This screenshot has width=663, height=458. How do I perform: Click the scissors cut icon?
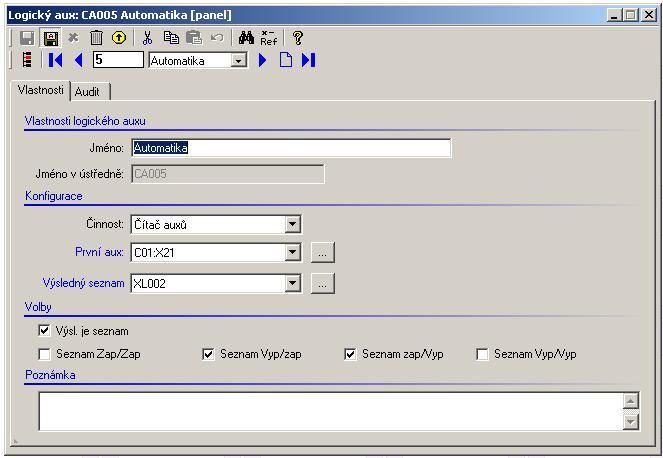click(147, 38)
